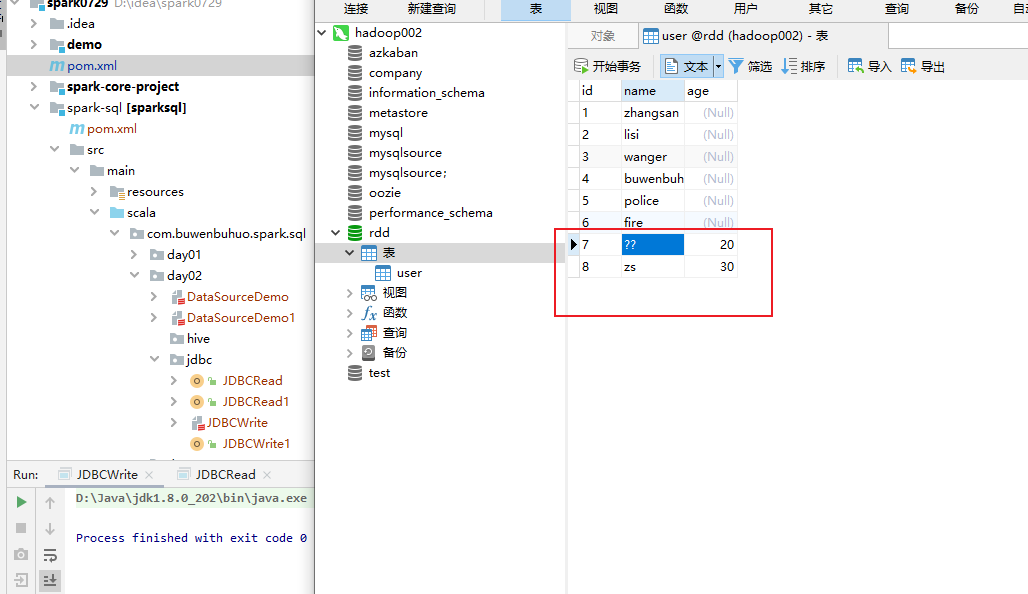Viewport: 1028px width, 594px height.
Task: Click the exit icon in Run panel
Action: 21,580
